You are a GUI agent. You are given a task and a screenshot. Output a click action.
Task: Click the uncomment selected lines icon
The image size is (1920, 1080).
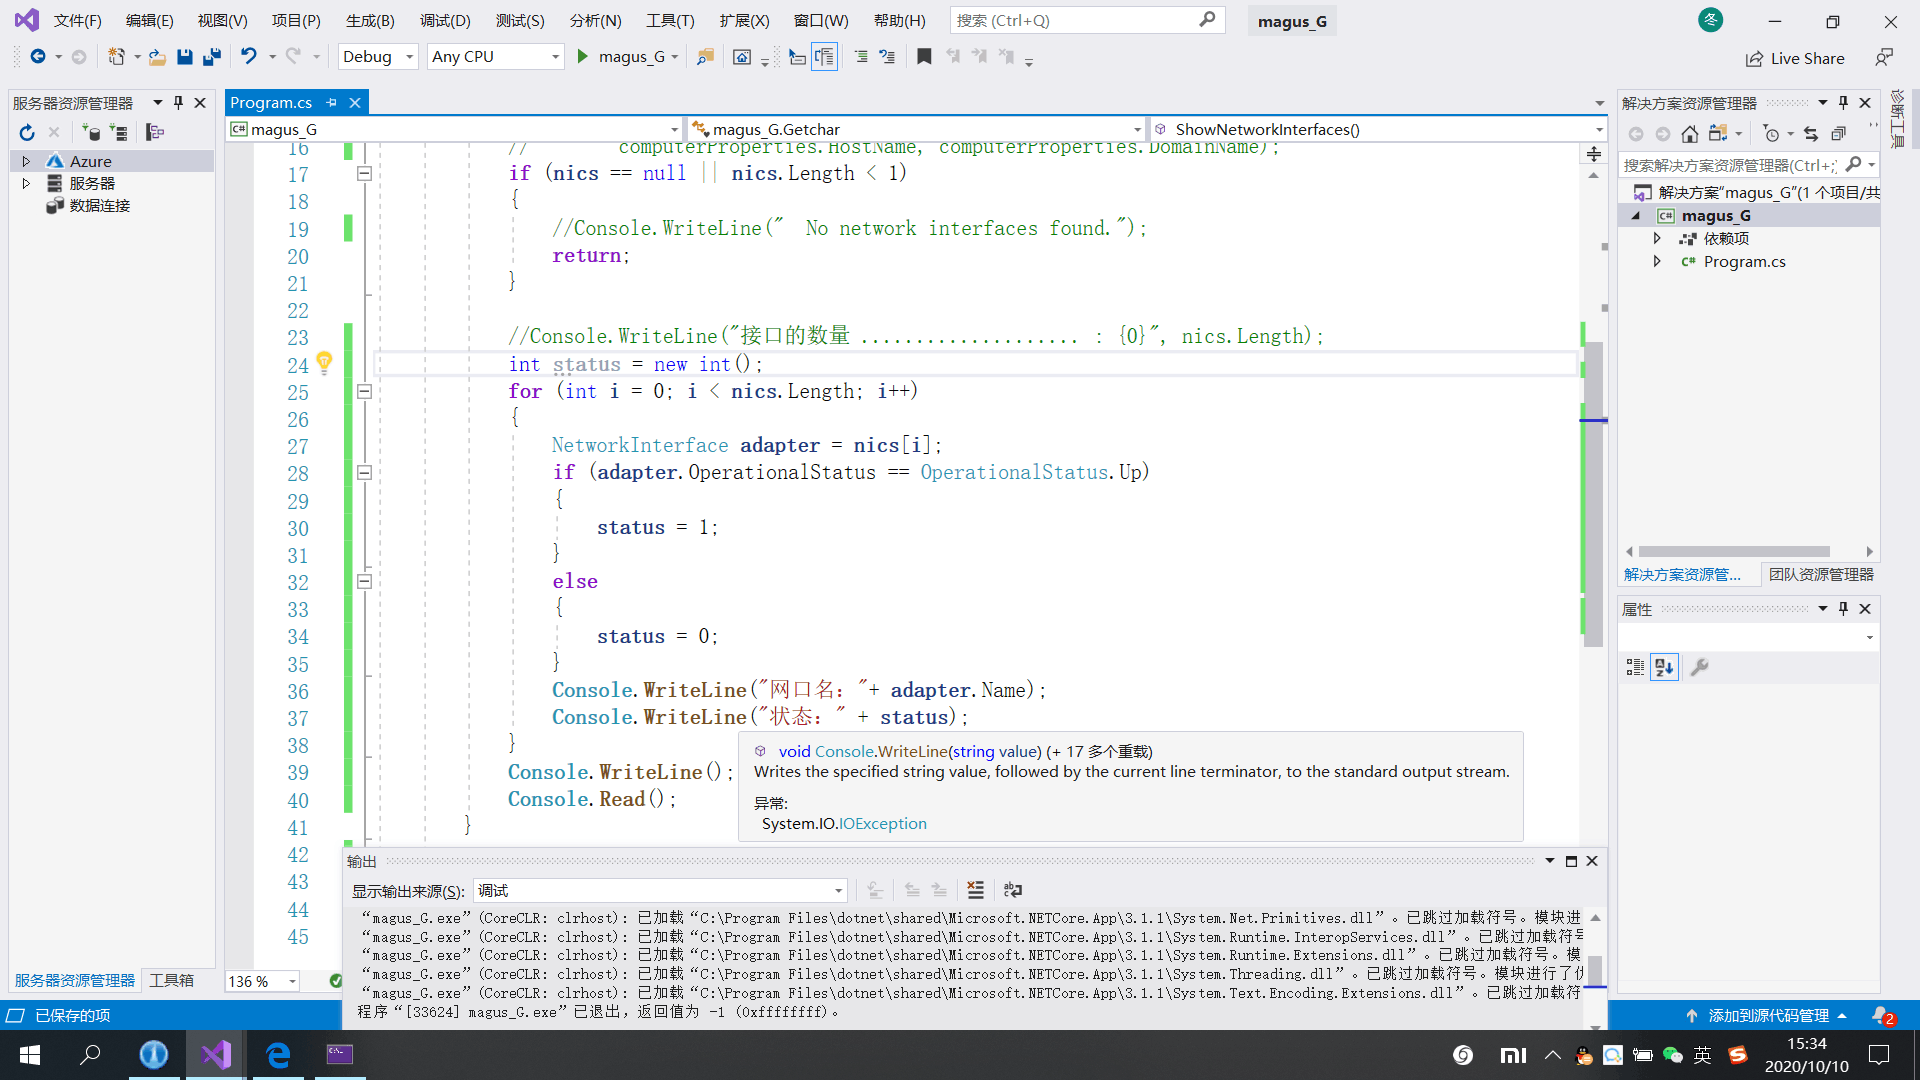pyautogui.click(x=887, y=57)
